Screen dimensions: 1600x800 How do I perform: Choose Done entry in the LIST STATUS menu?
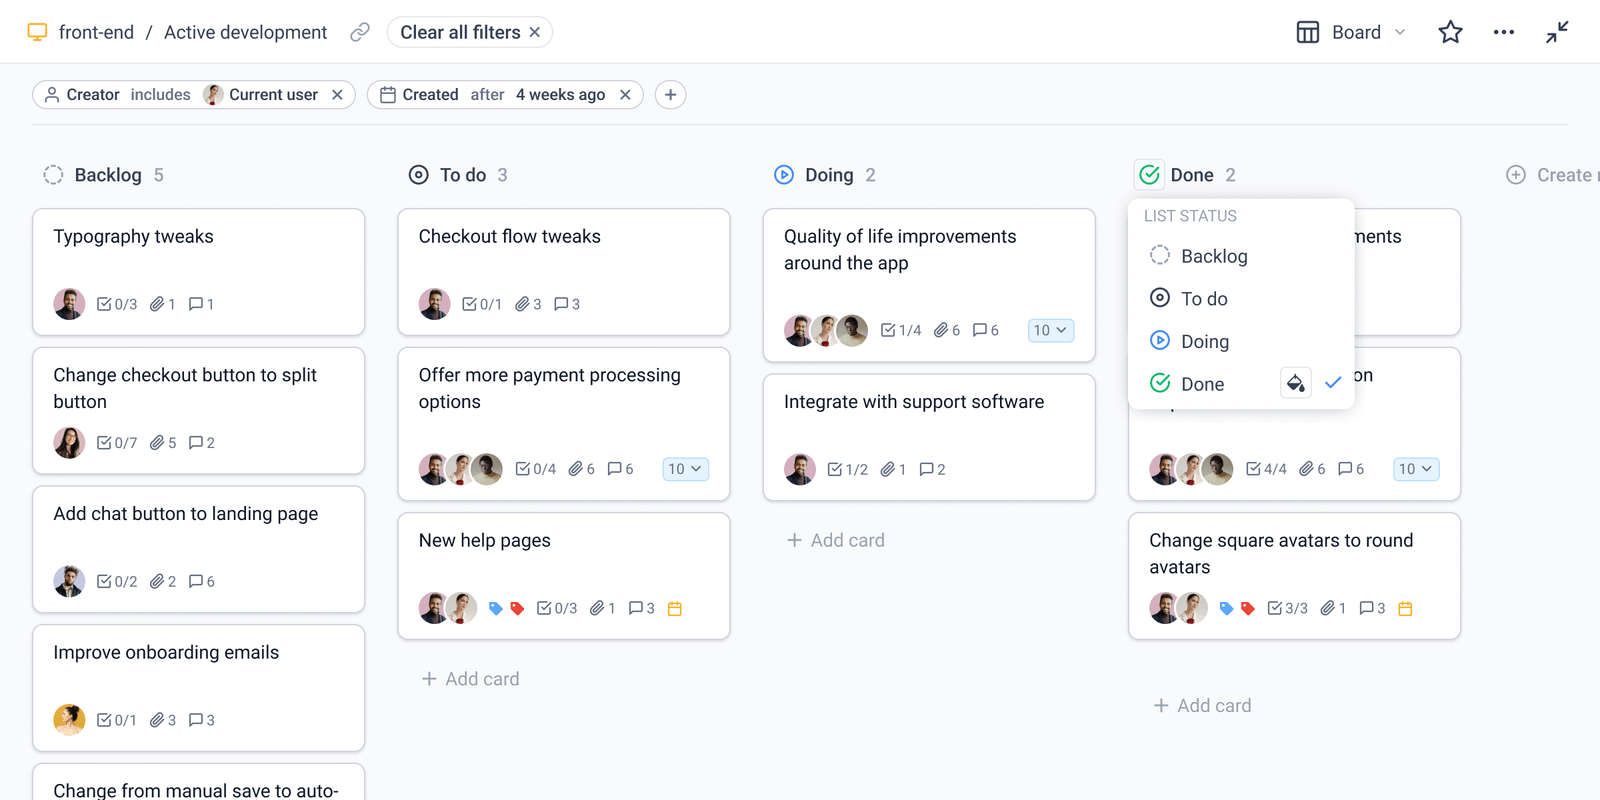(x=1203, y=383)
